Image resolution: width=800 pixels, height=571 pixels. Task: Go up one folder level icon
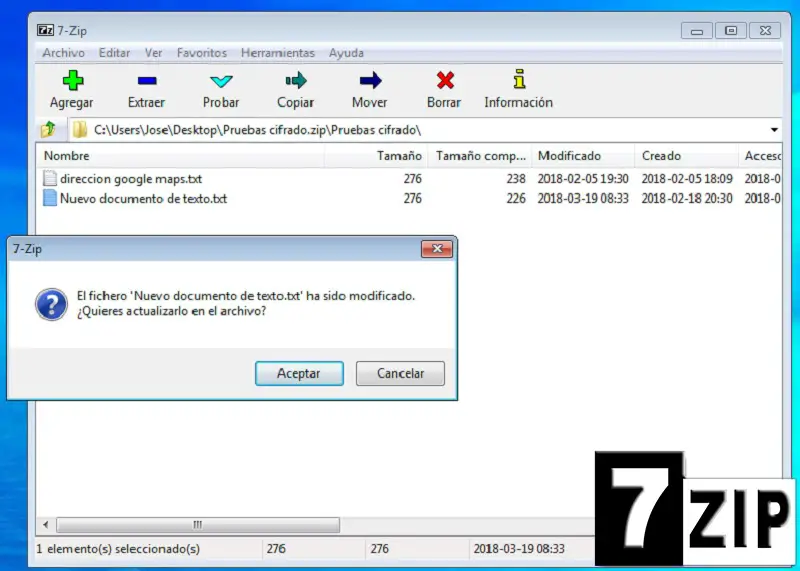(49, 130)
